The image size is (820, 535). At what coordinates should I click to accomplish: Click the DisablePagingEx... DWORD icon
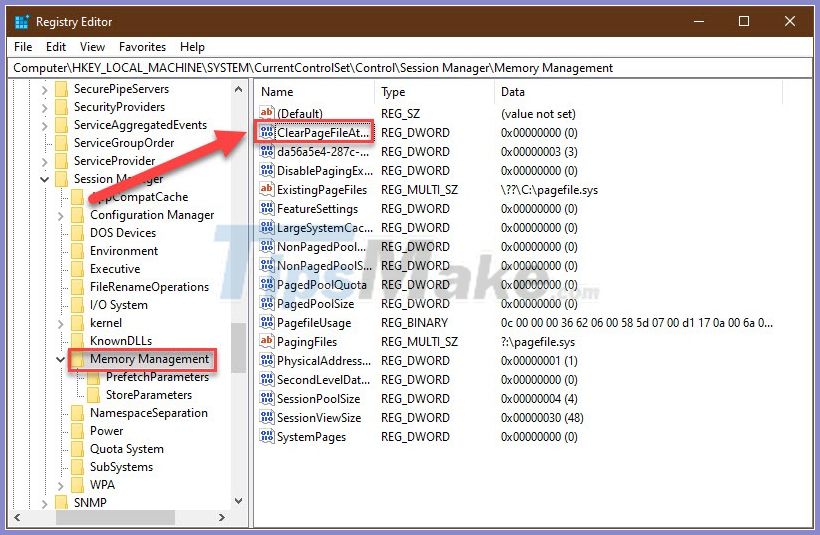pos(267,170)
